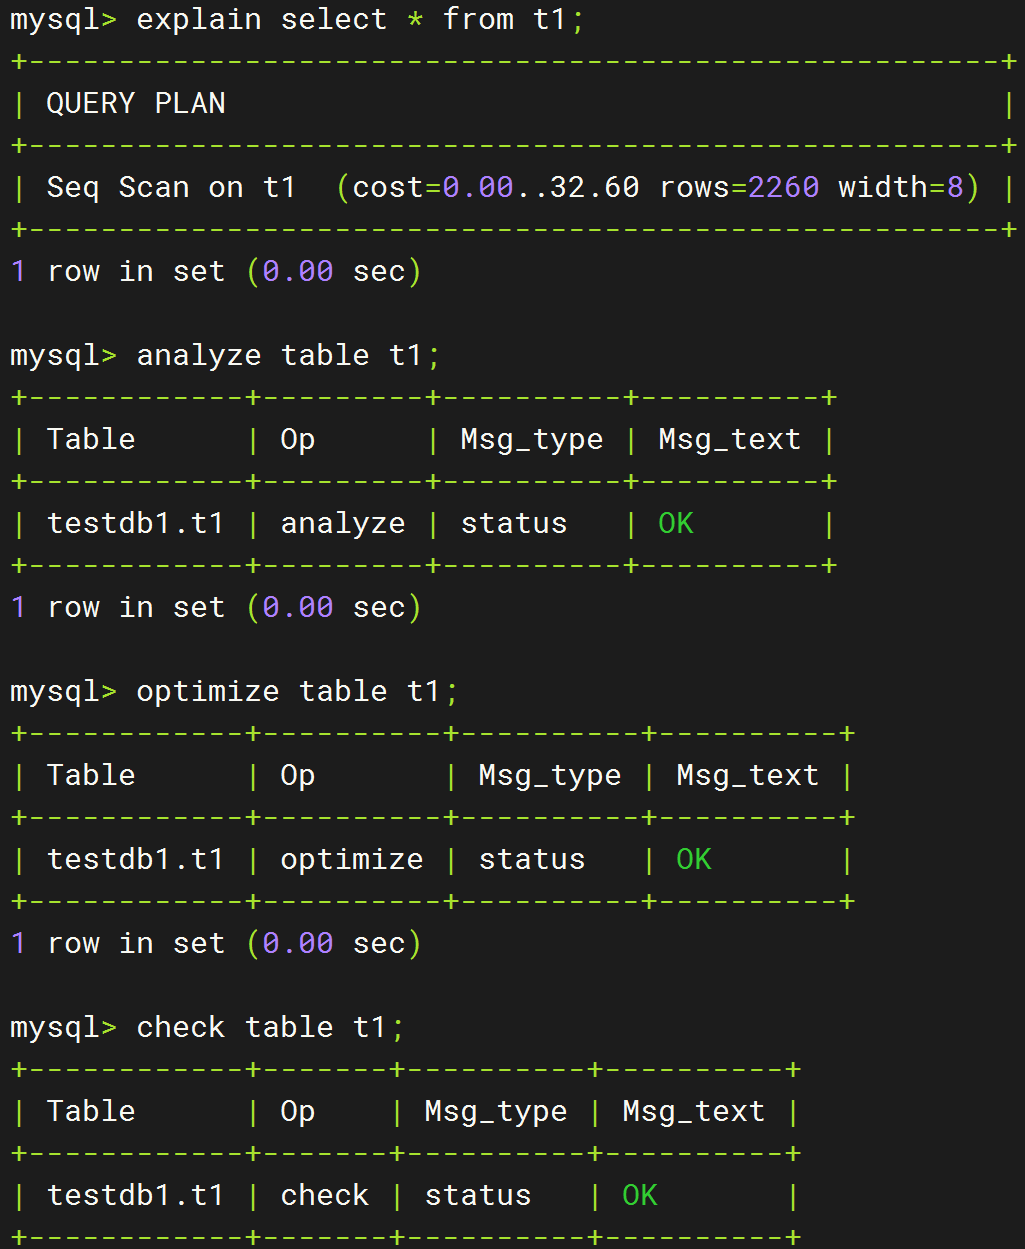
Task: Click the 'explain select * from t1;' command
Action: click(360, 19)
